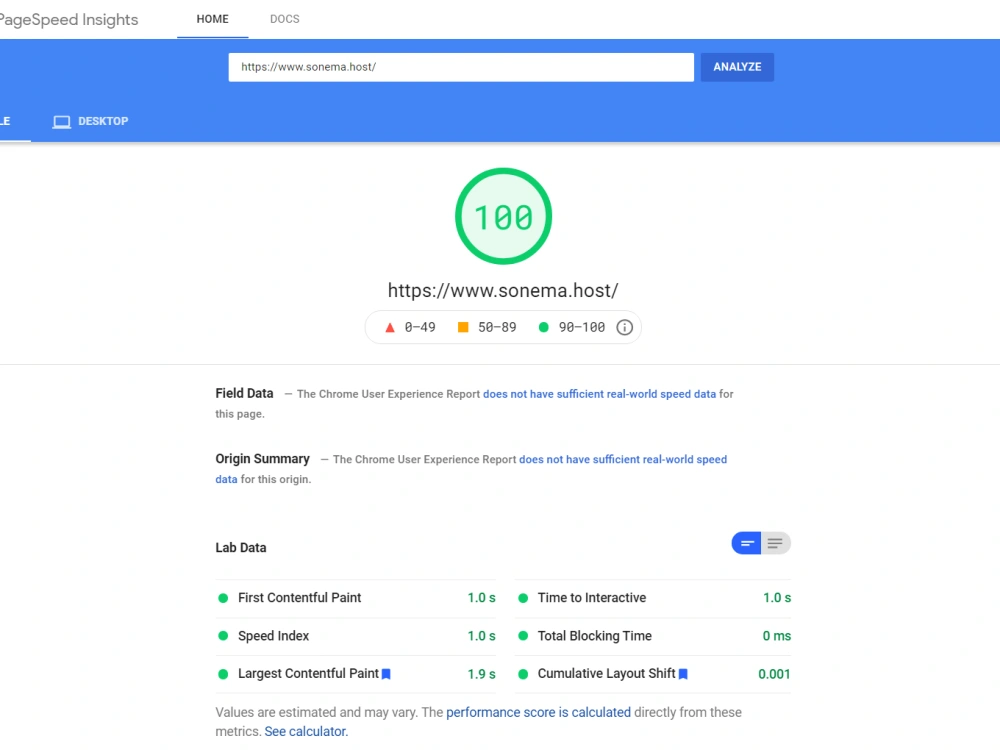The width and height of the screenshot is (1000, 750).
Task: Click green dot next to First Contentful Paint
Action: tap(223, 598)
